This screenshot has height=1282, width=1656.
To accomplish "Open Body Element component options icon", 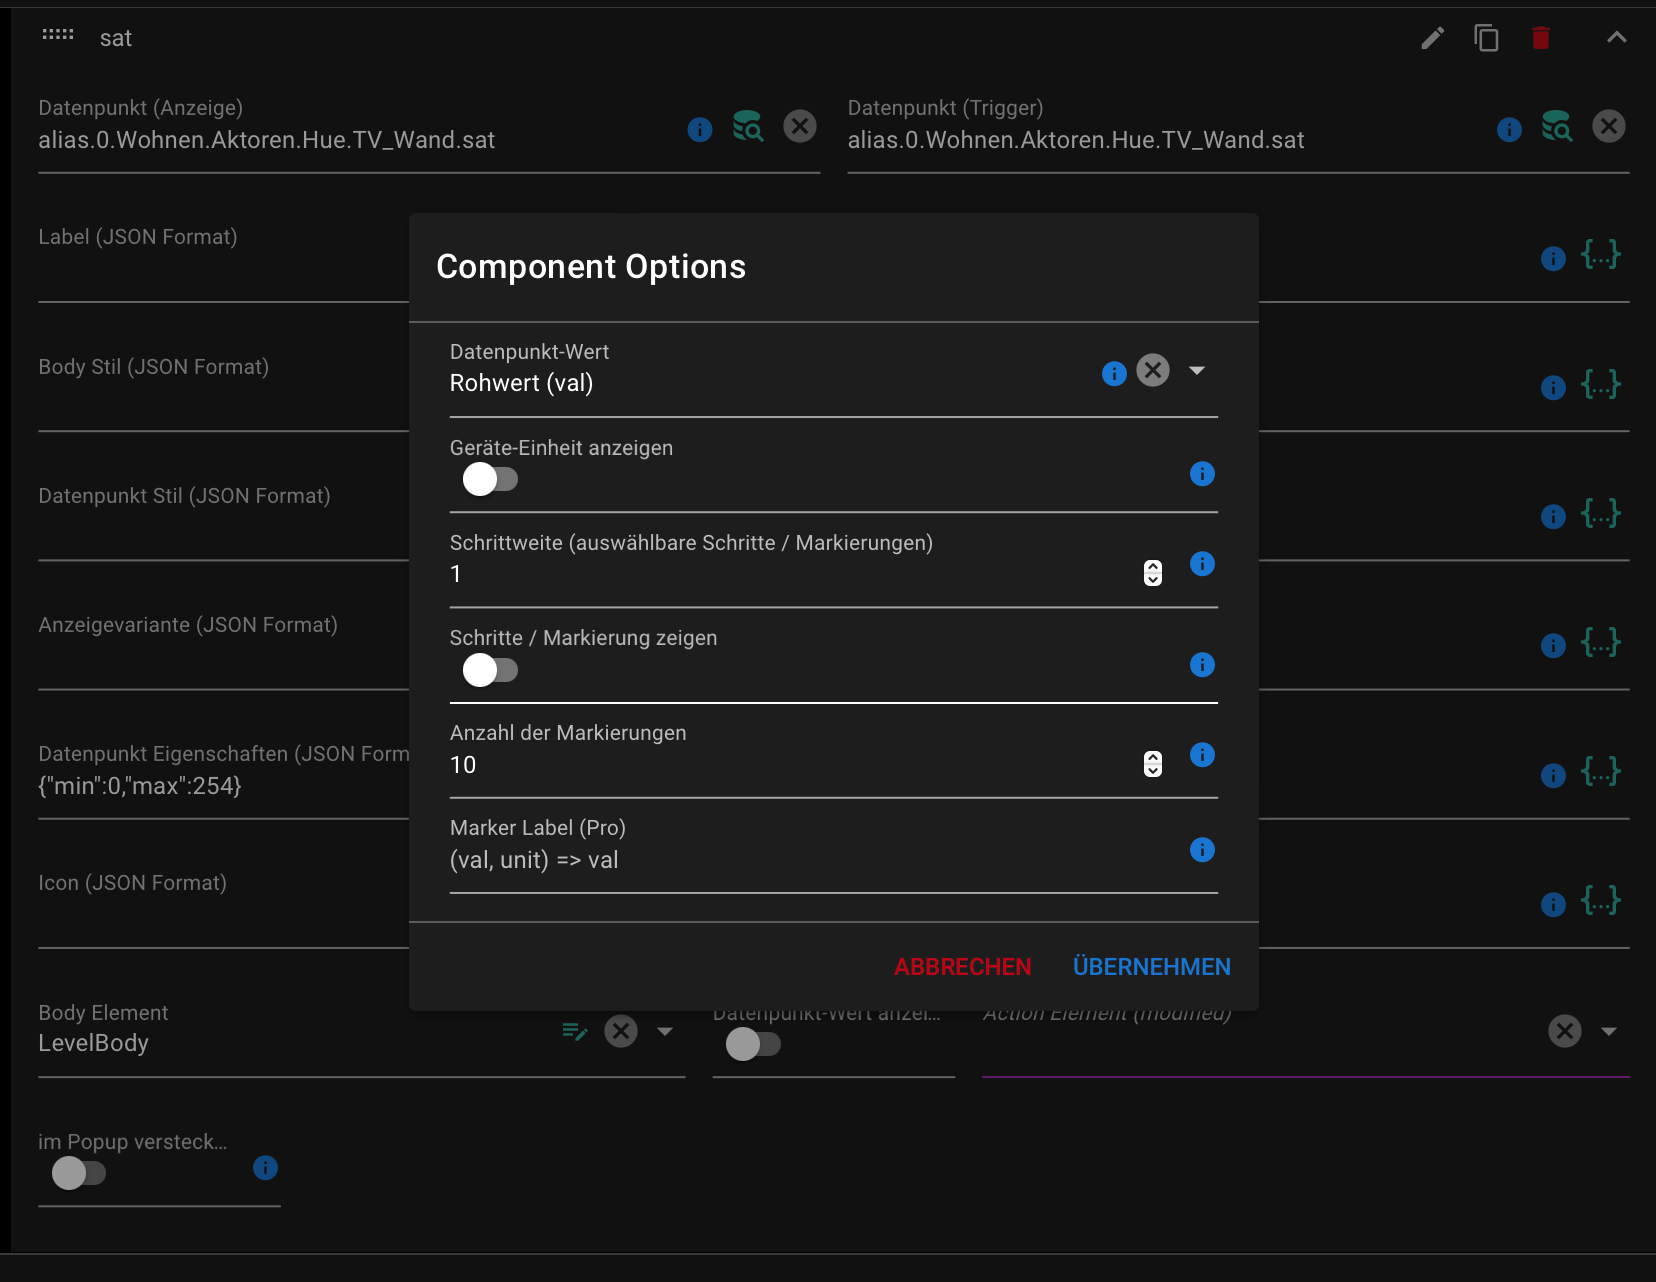I will coord(575,1031).
